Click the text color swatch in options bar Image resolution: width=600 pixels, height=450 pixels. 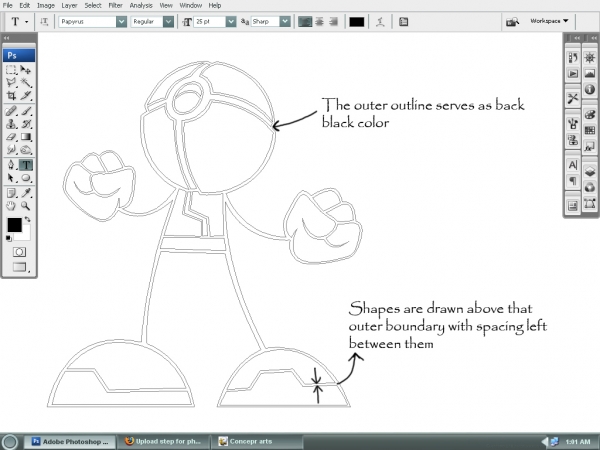coord(357,22)
